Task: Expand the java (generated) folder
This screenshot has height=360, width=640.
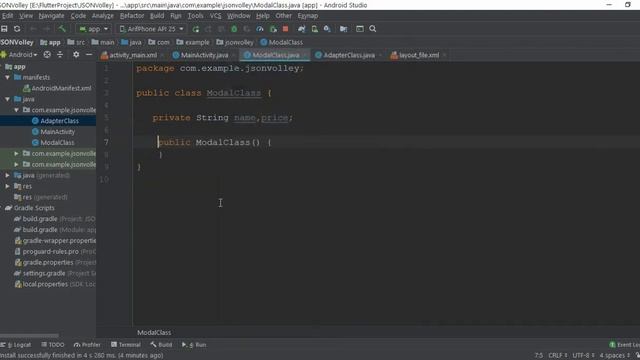Action: coord(7,175)
